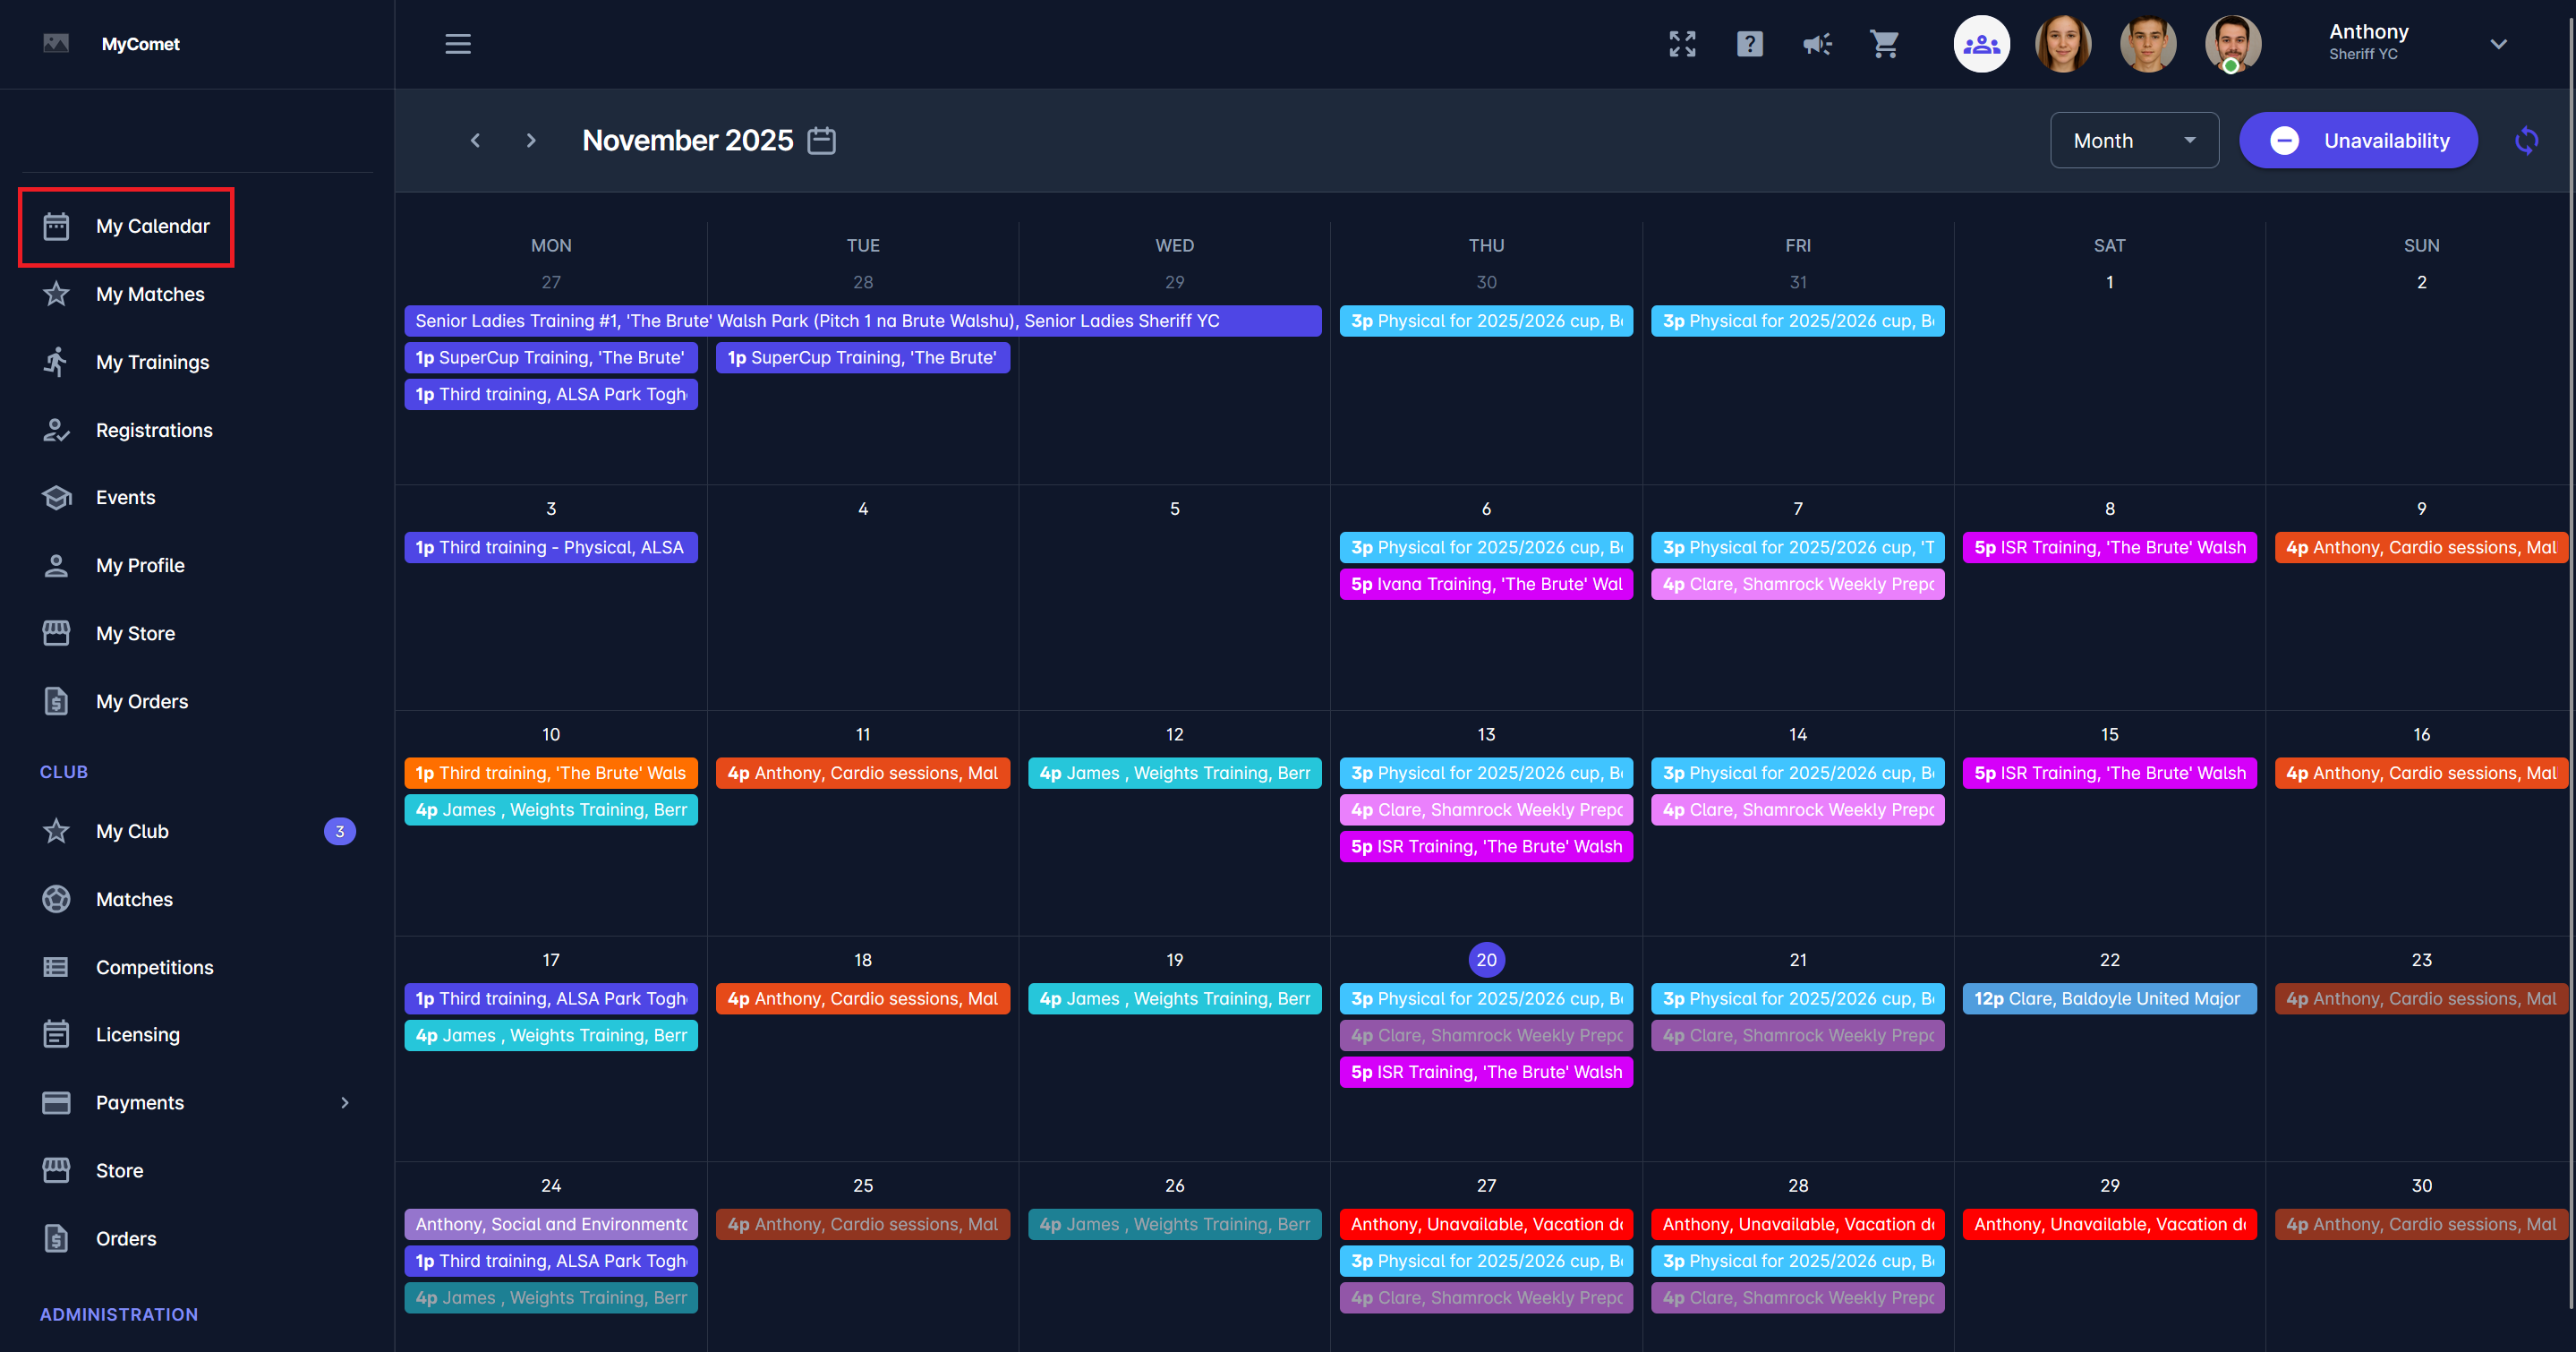This screenshot has height=1352, width=2576.
Task: Toggle the hamburger sidebar menu
Action: point(458,44)
